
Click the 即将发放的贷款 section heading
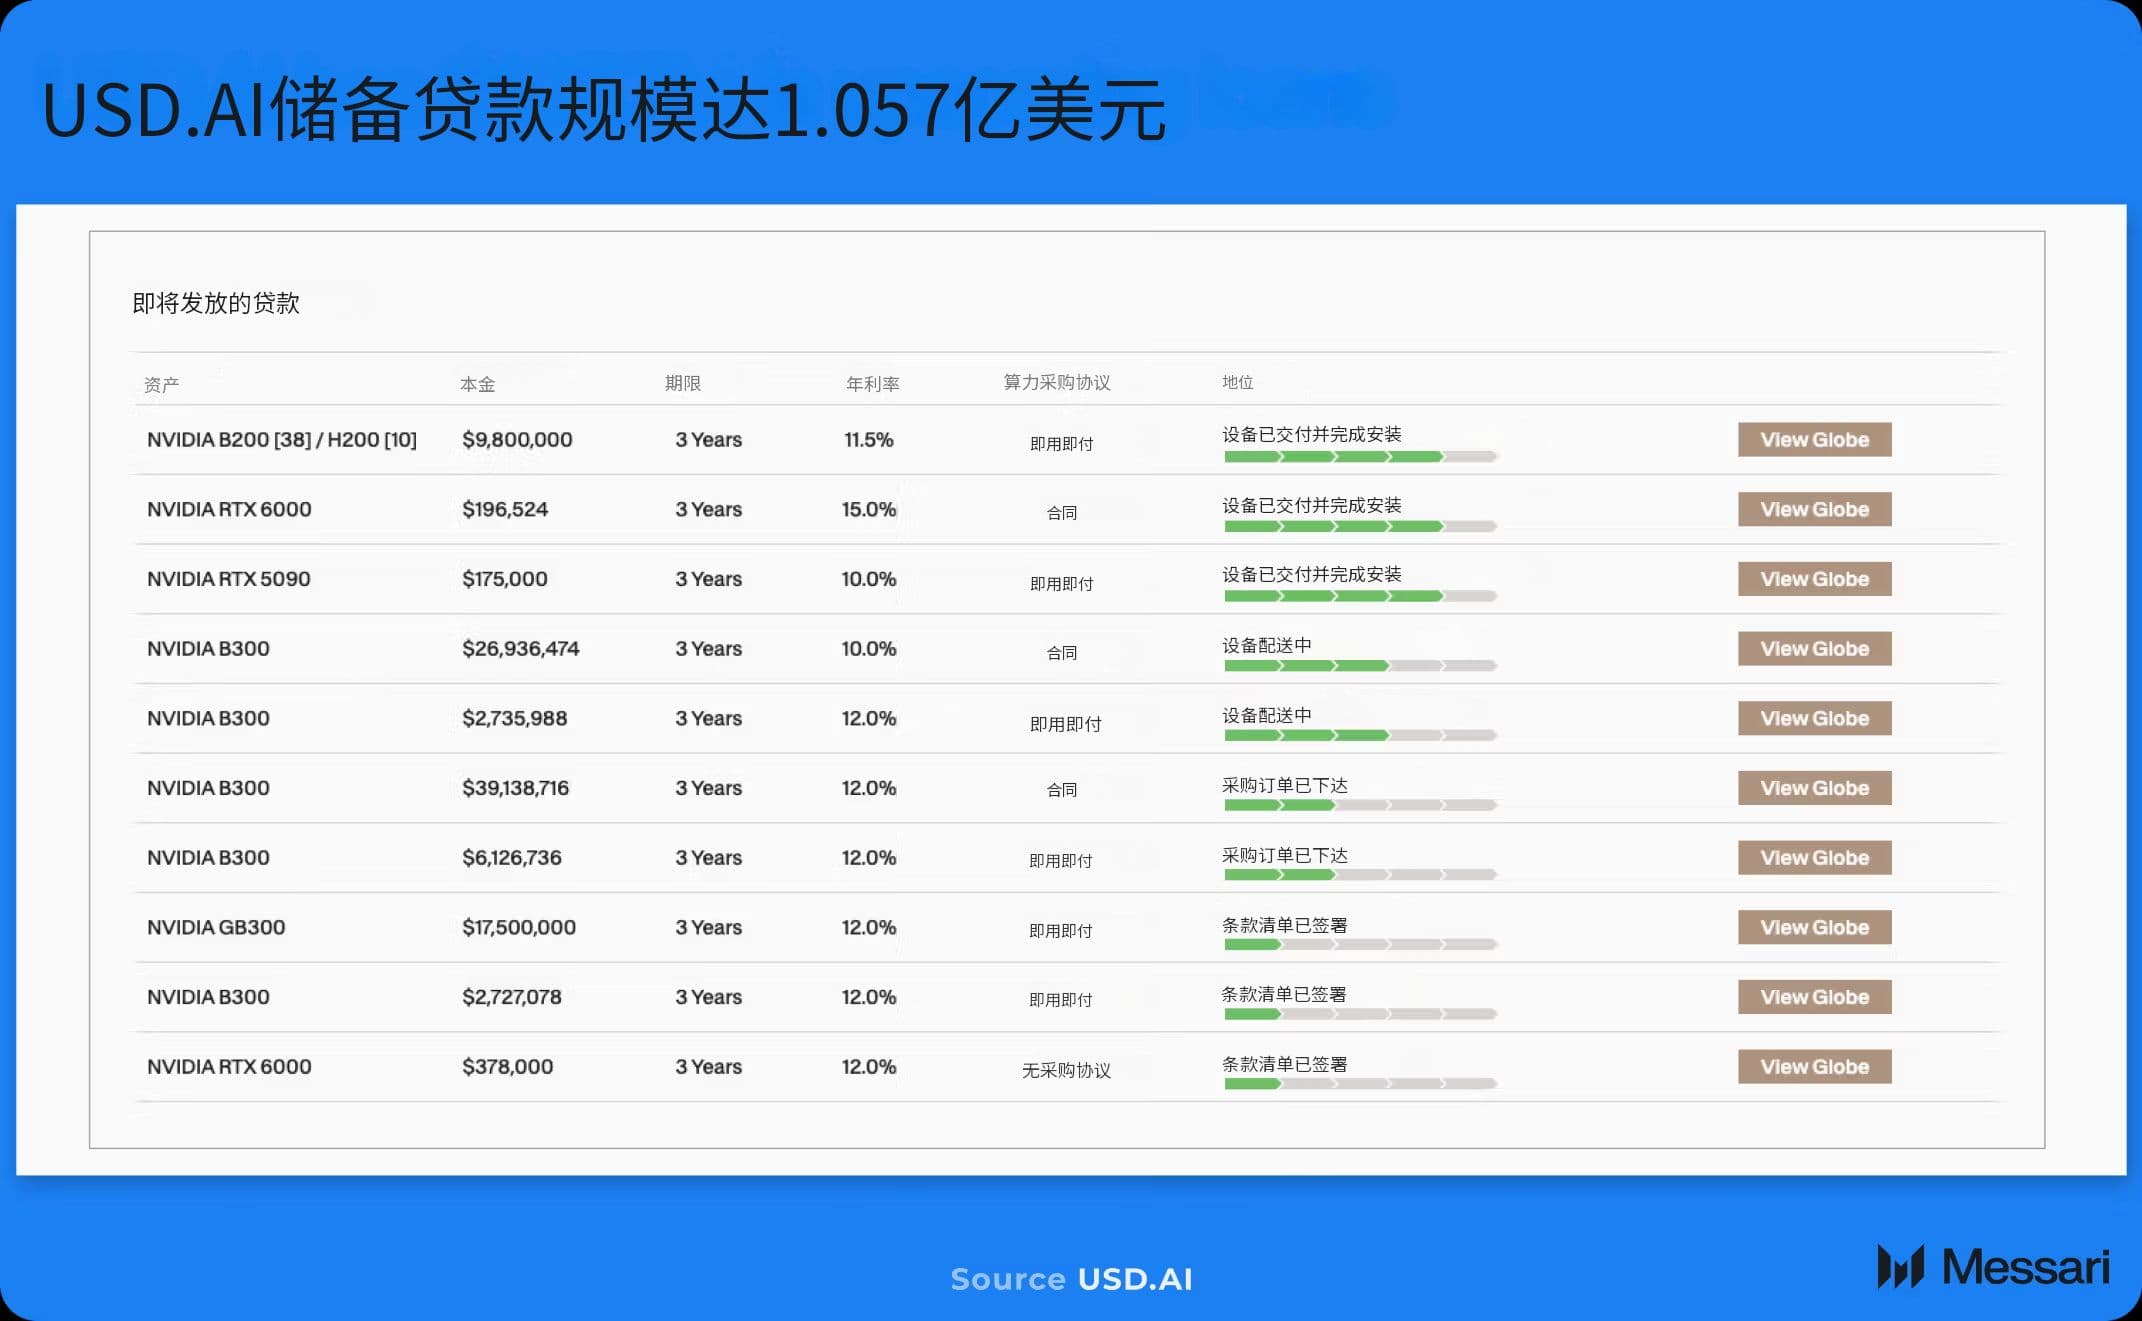(216, 303)
